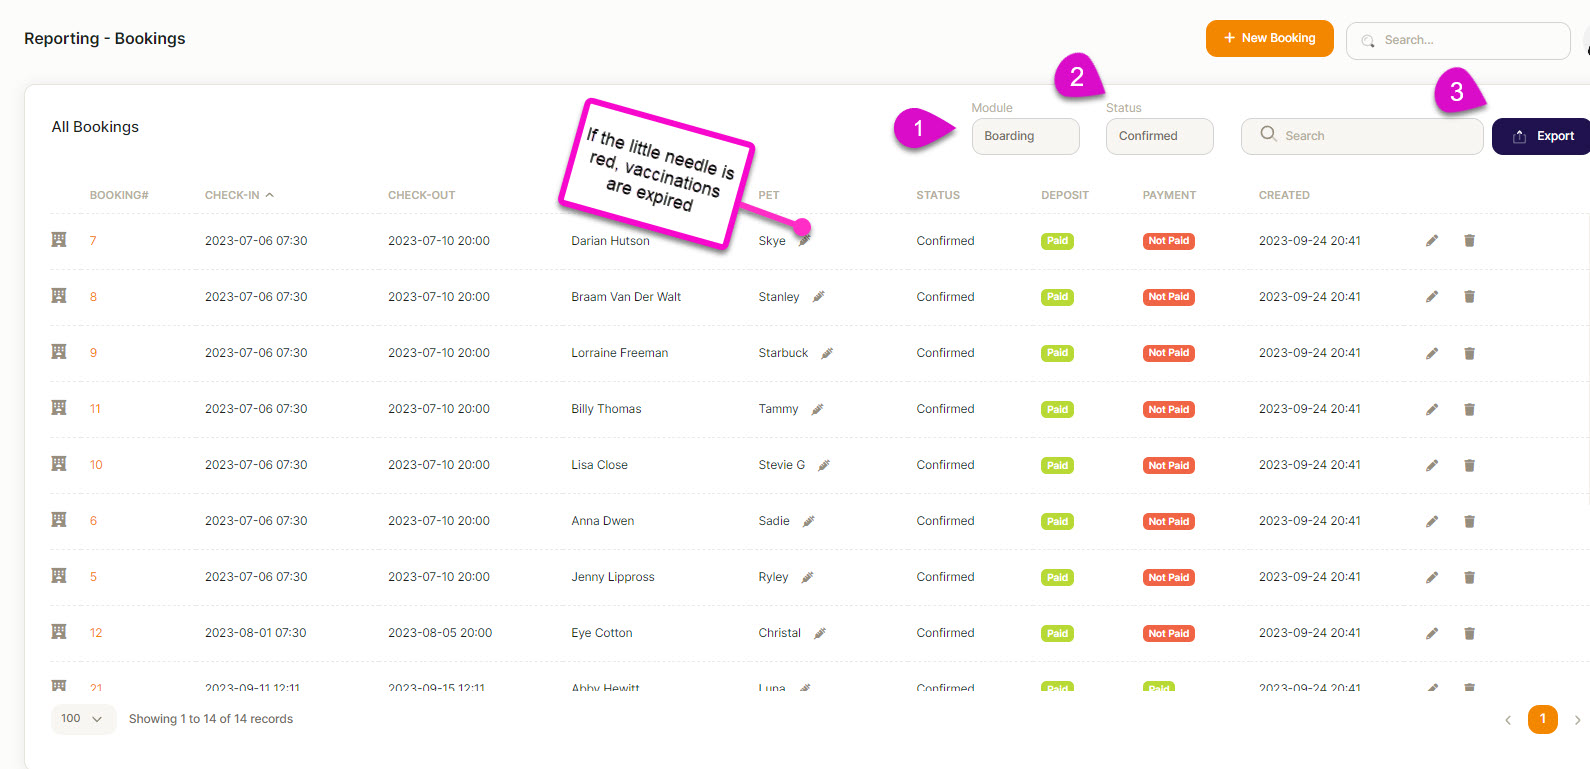The width and height of the screenshot is (1590, 769).
Task: Edit Darian Hutson's booking with pencil icon
Action: point(1432,240)
